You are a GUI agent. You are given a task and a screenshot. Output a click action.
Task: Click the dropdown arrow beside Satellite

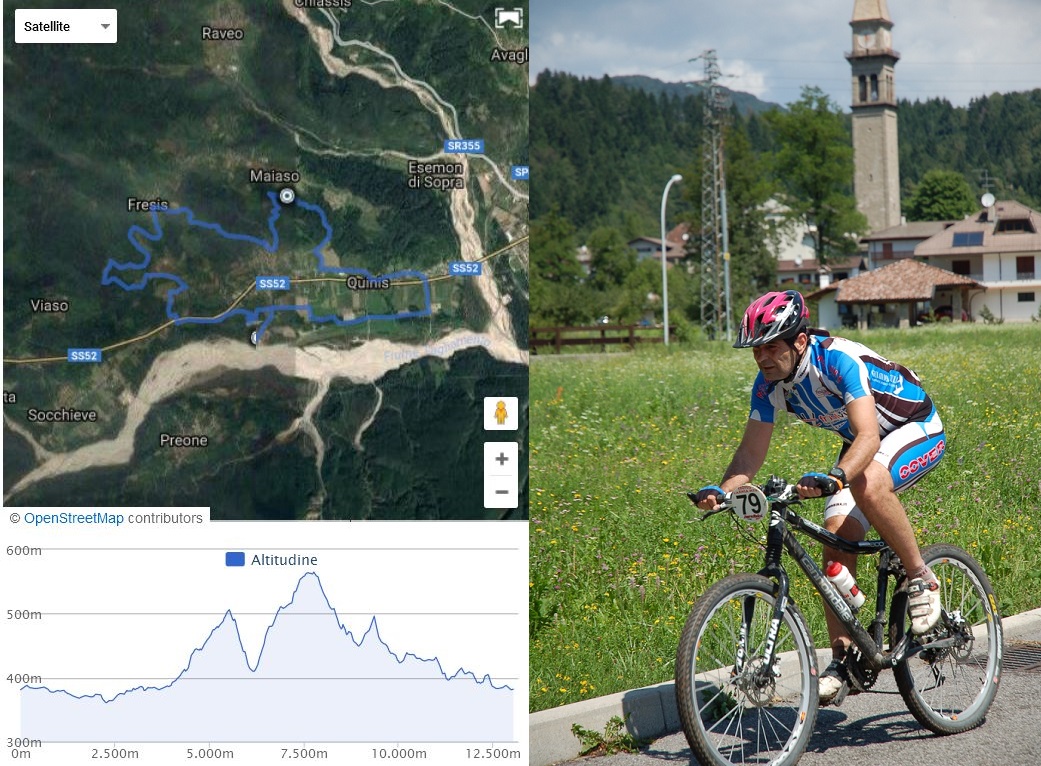(x=105, y=27)
